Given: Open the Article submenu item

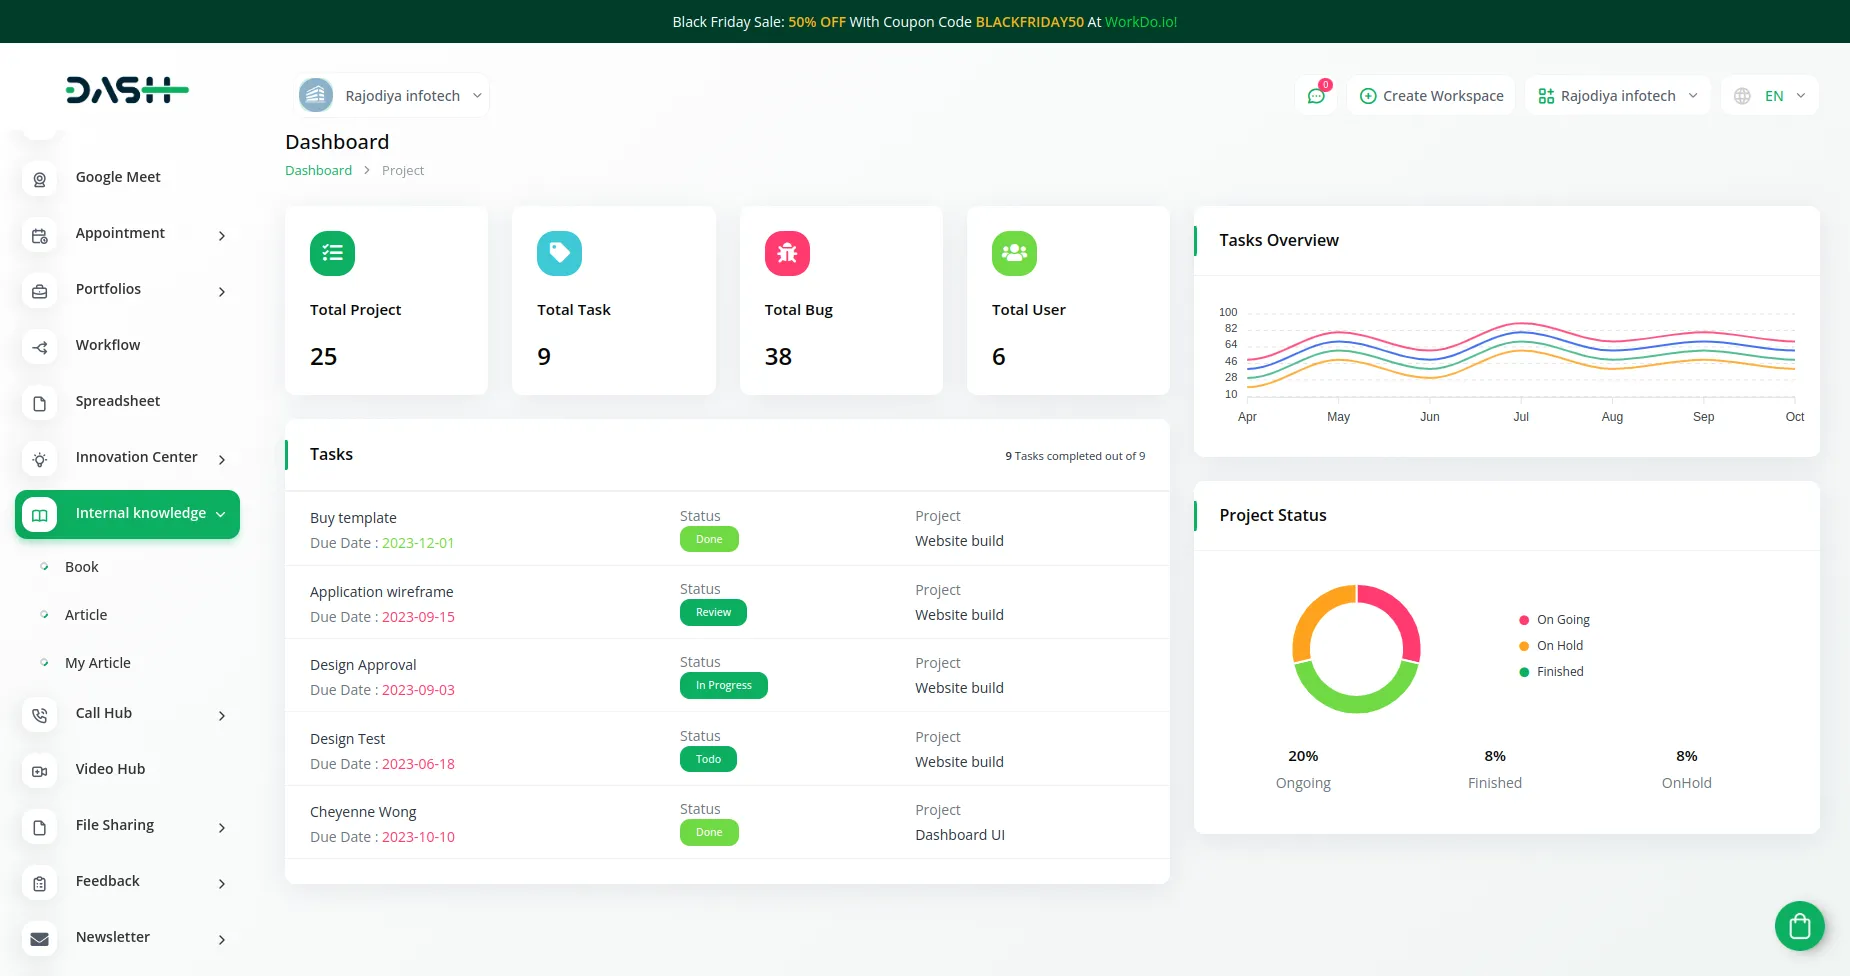Looking at the screenshot, I should click(x=86, y=615).
